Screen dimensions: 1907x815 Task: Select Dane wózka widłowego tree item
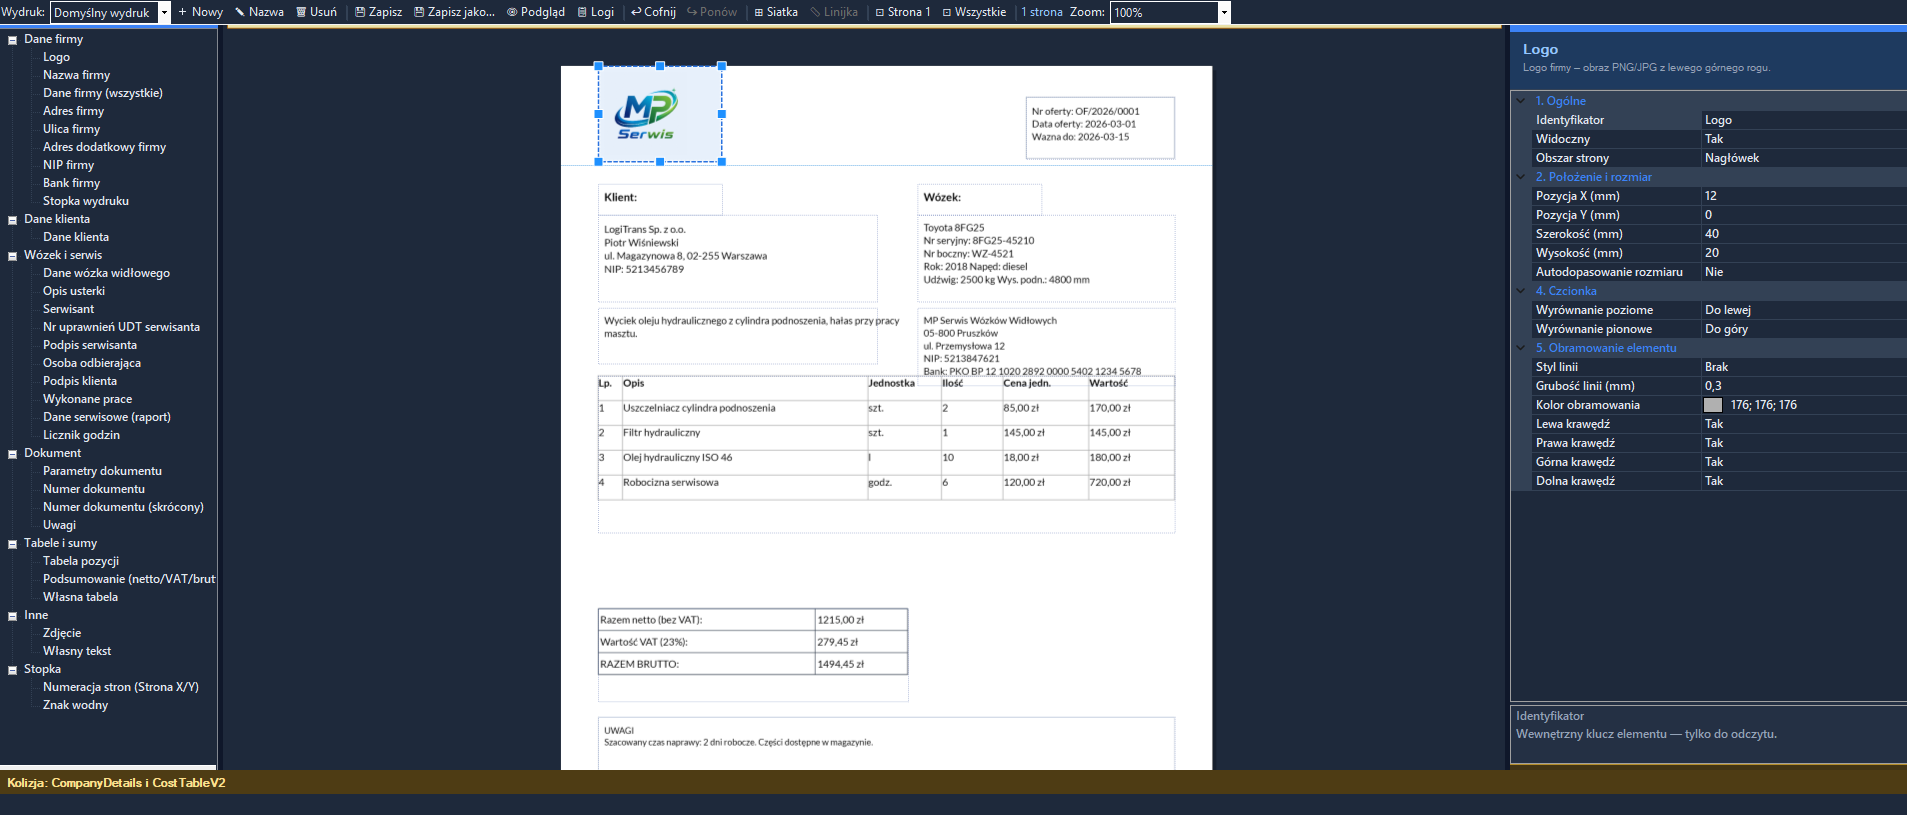tap(106, 273)
